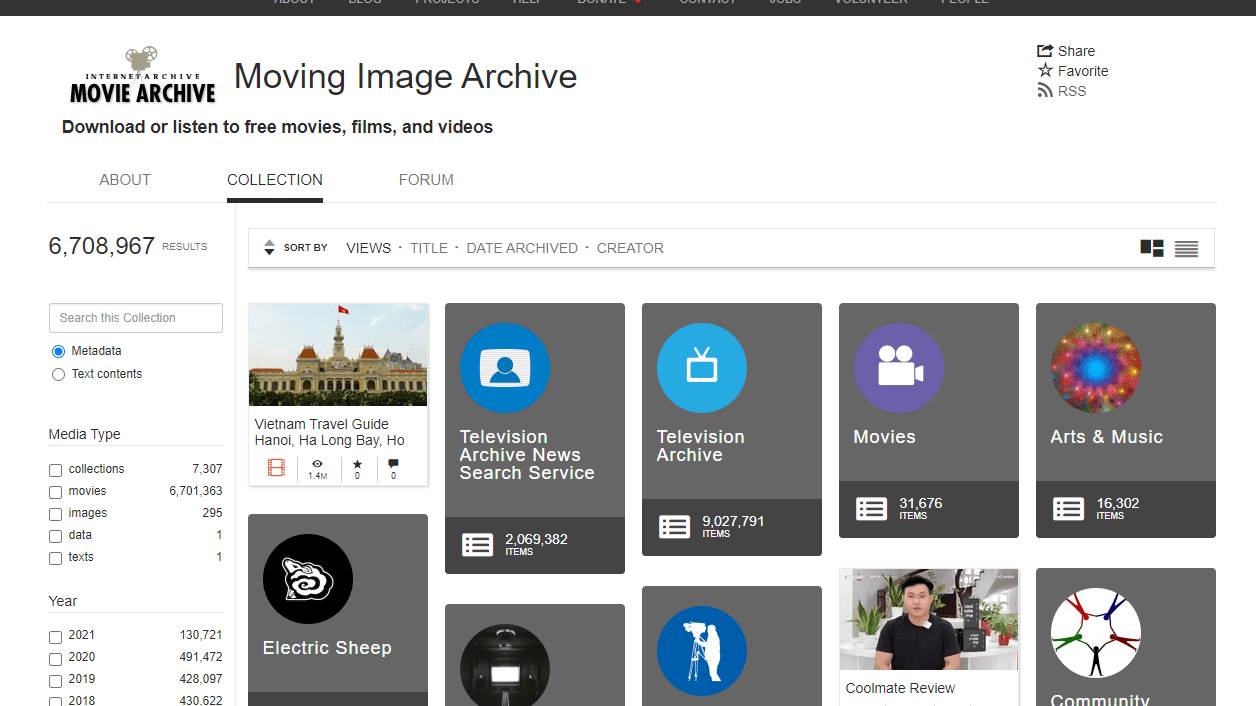Open the ABOUT tab
The width and height of the screenshot is (1256, 706).
125,180
